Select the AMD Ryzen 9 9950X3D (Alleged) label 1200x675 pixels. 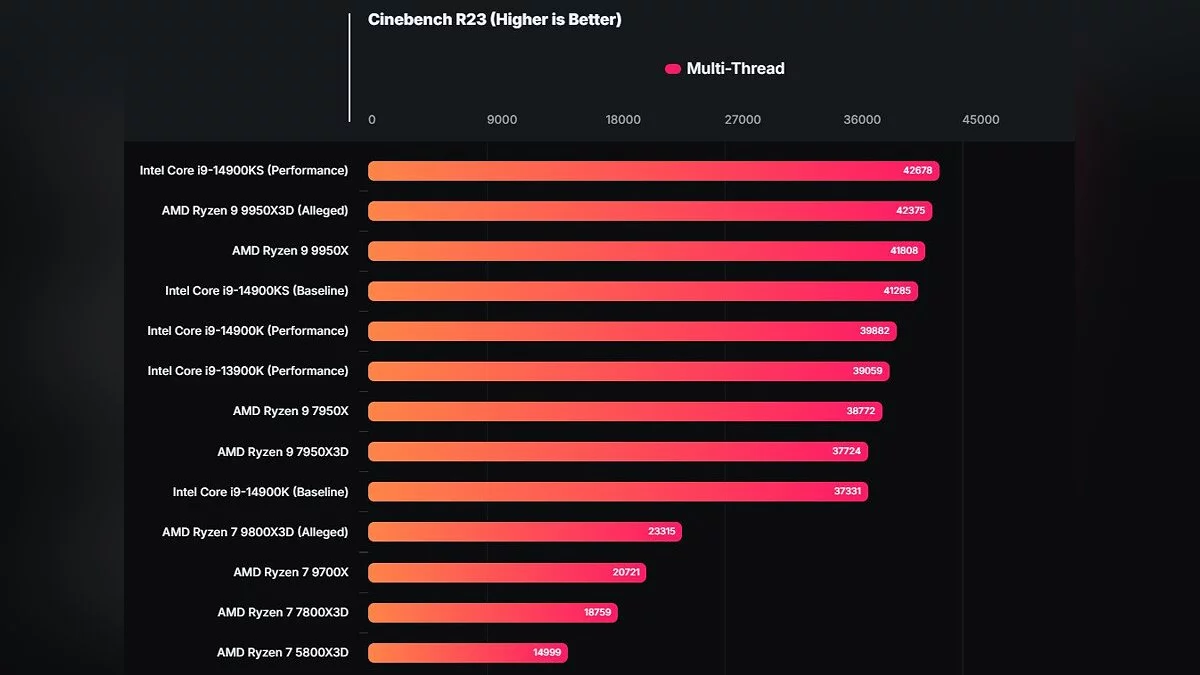pos(255,211)
